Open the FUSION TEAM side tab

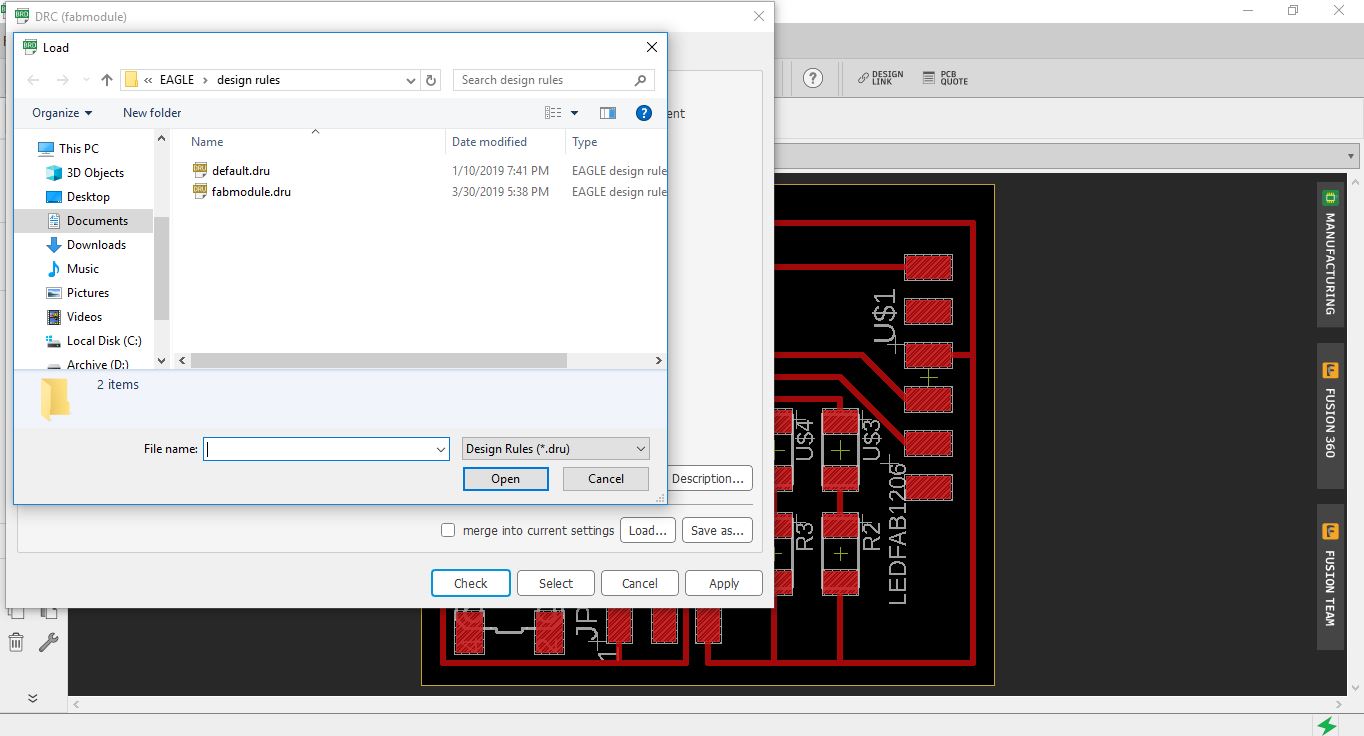(x=1330, y=577)
